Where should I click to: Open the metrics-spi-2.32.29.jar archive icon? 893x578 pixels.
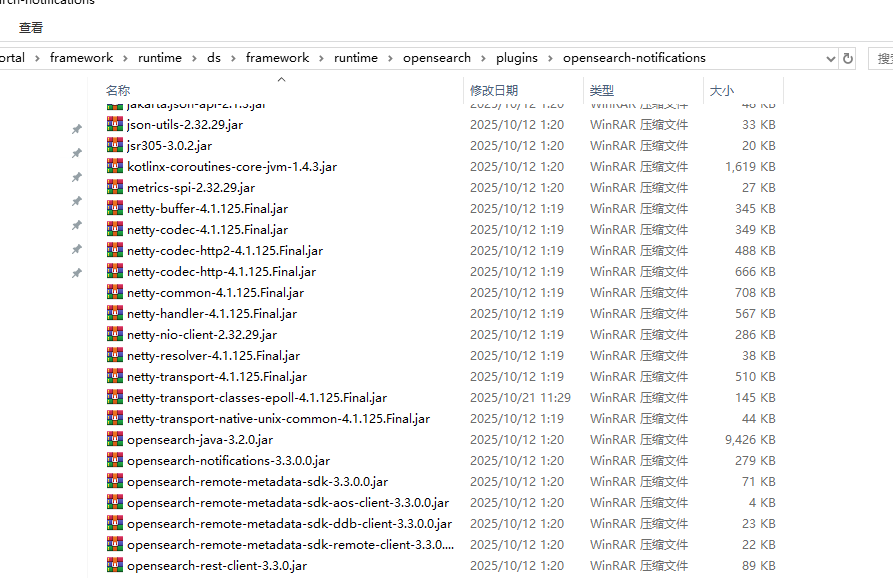114,187
